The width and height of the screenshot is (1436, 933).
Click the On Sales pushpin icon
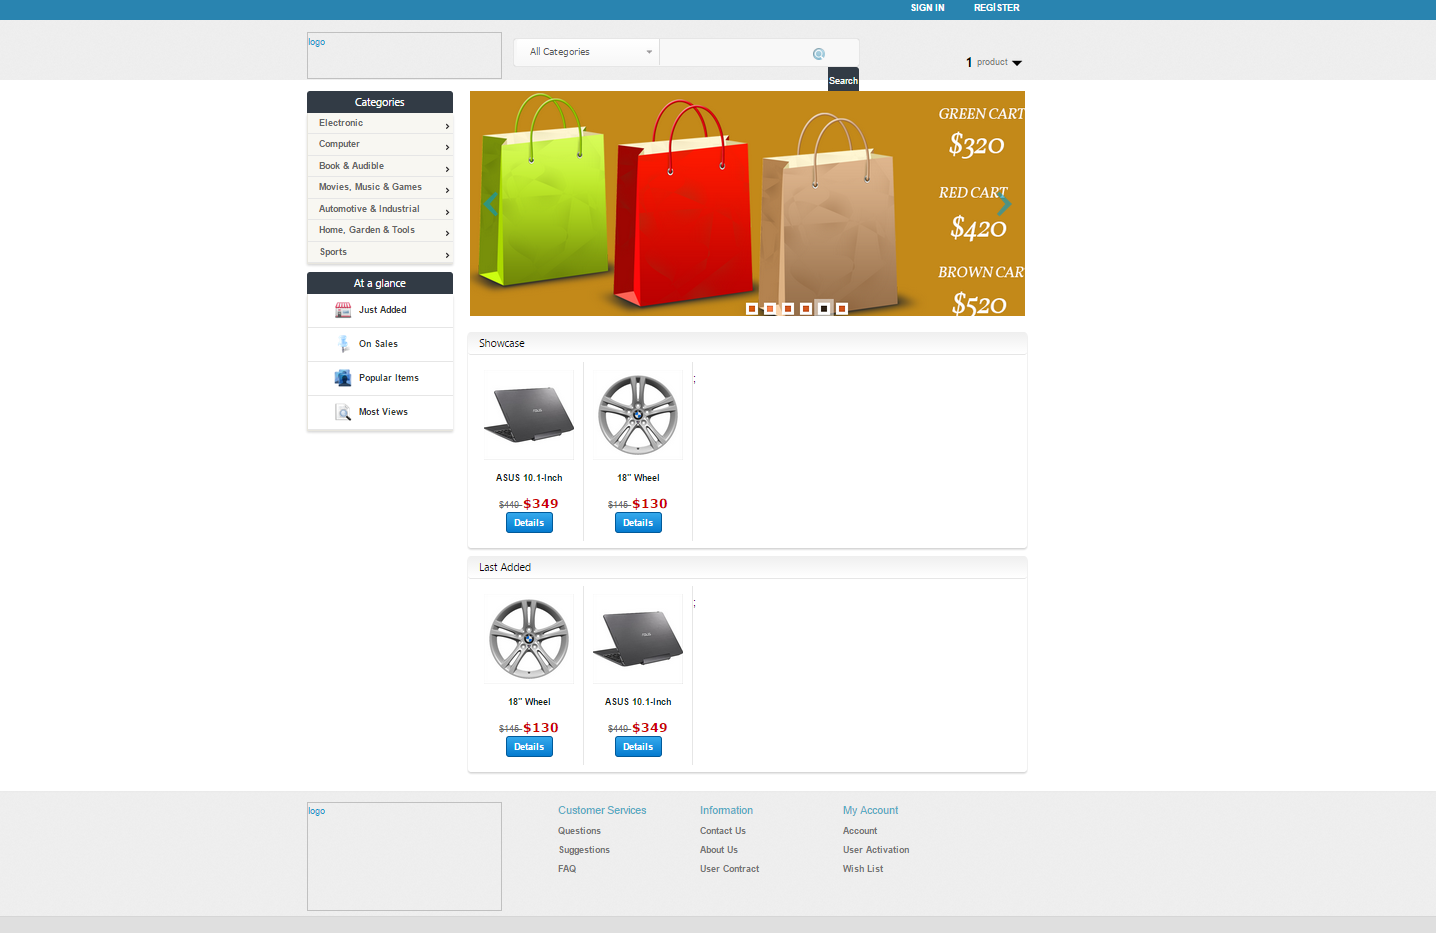pyautogui.click(x=343, y=344)
